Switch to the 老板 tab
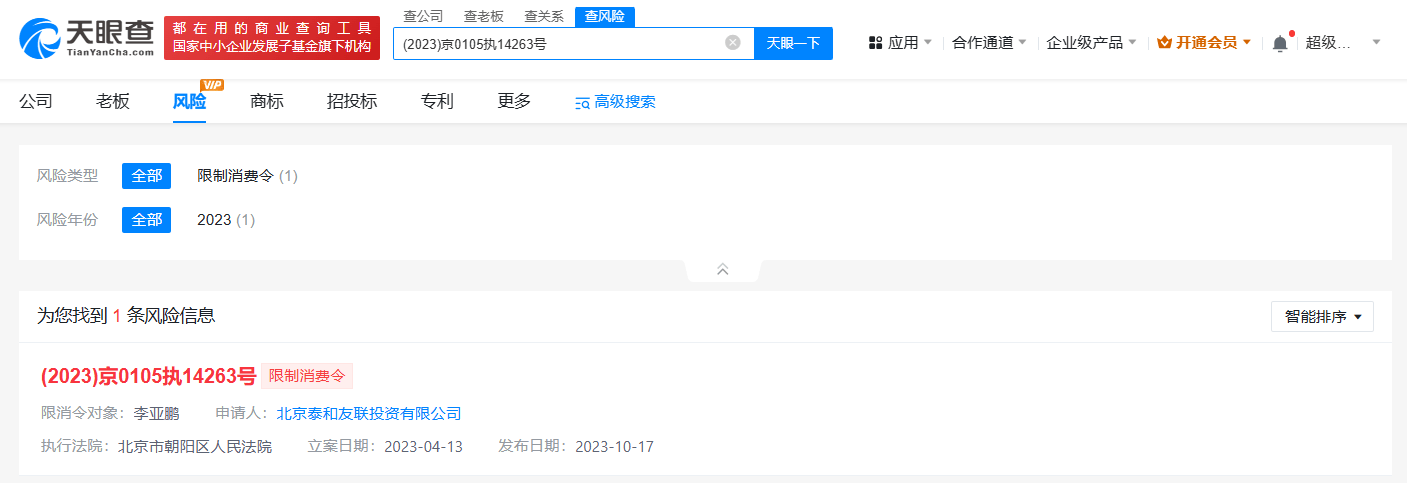Screen dimensions: 1407x483 pos(113,101)
